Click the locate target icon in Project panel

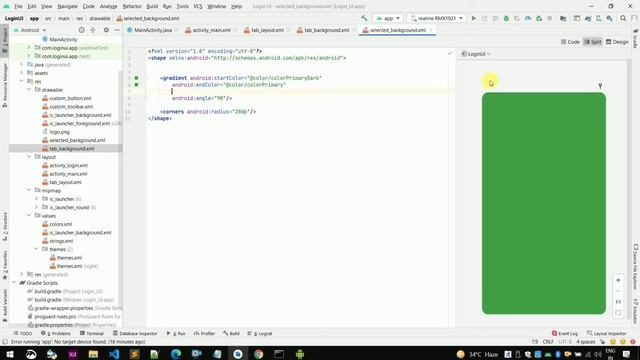[82, 30]
